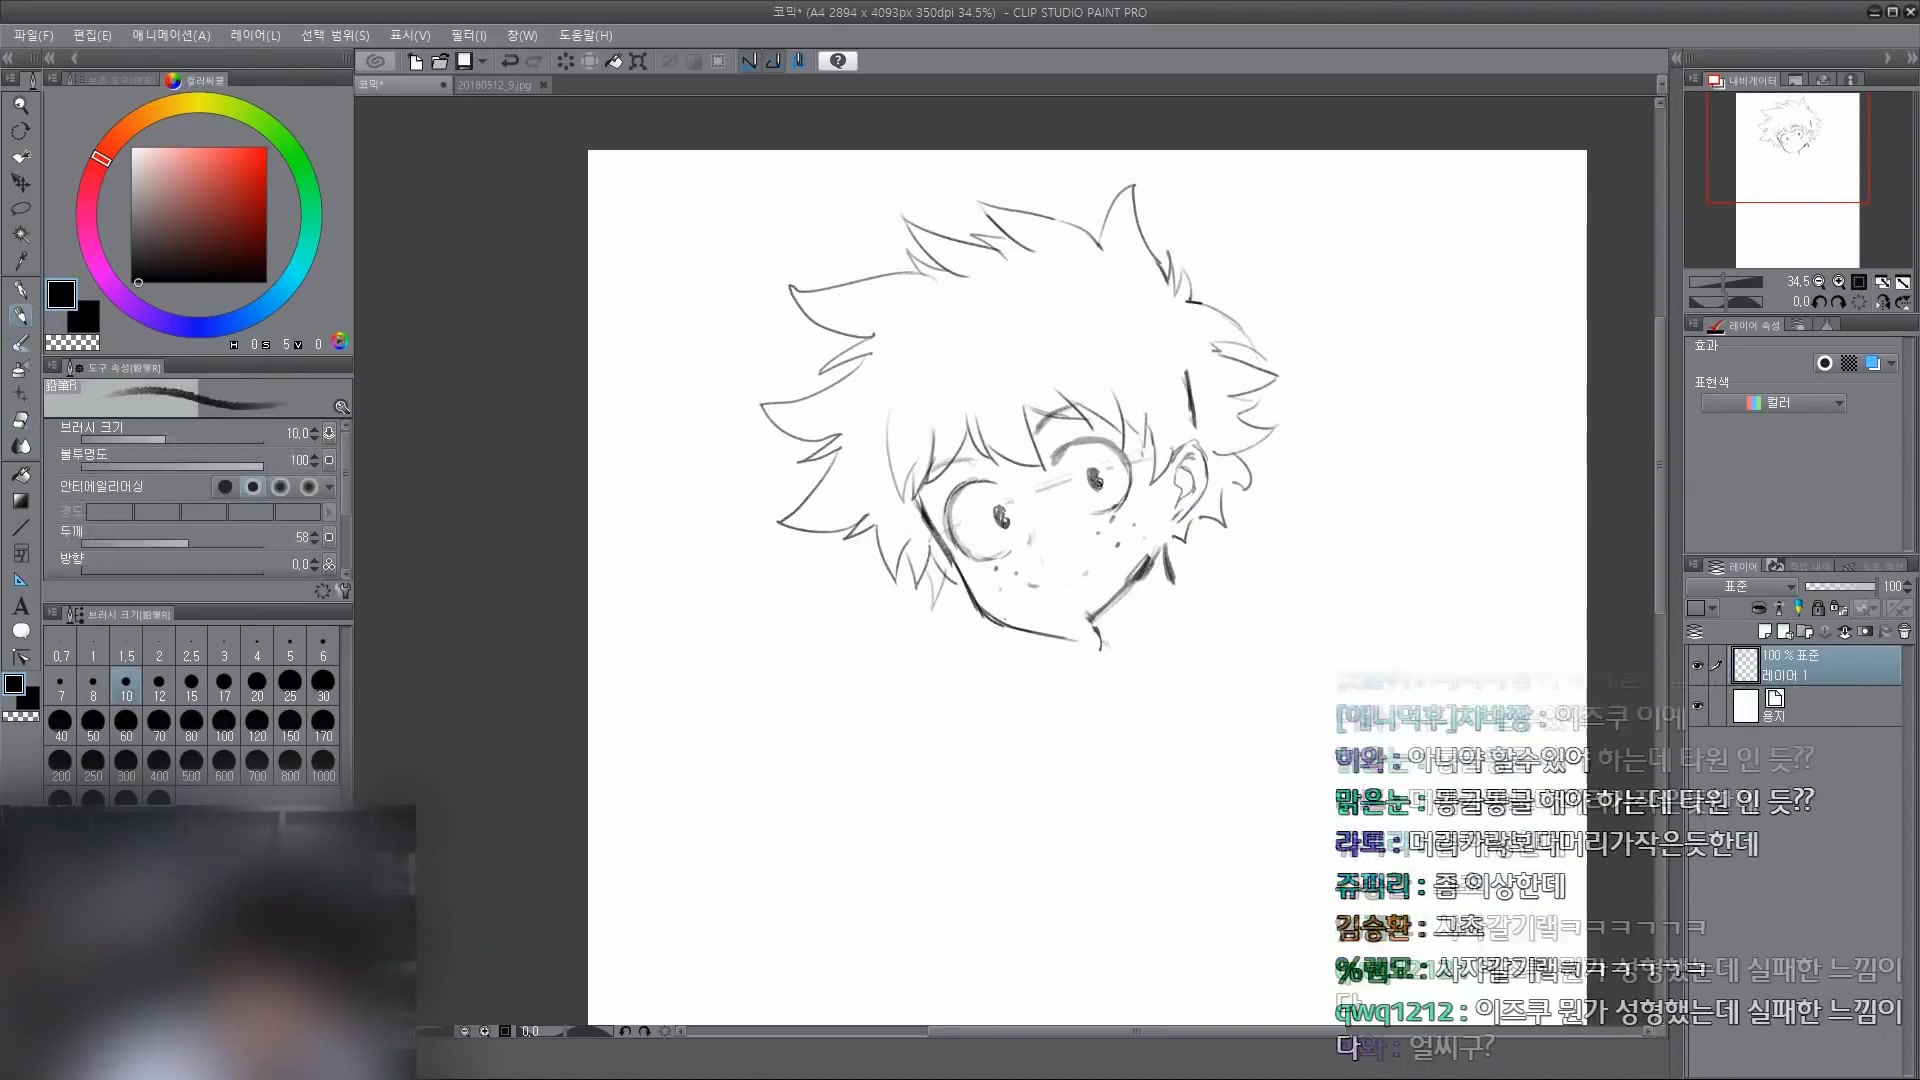
Task: Toggle visibility of 용지 layer
Action: [x=1697, y=706]
